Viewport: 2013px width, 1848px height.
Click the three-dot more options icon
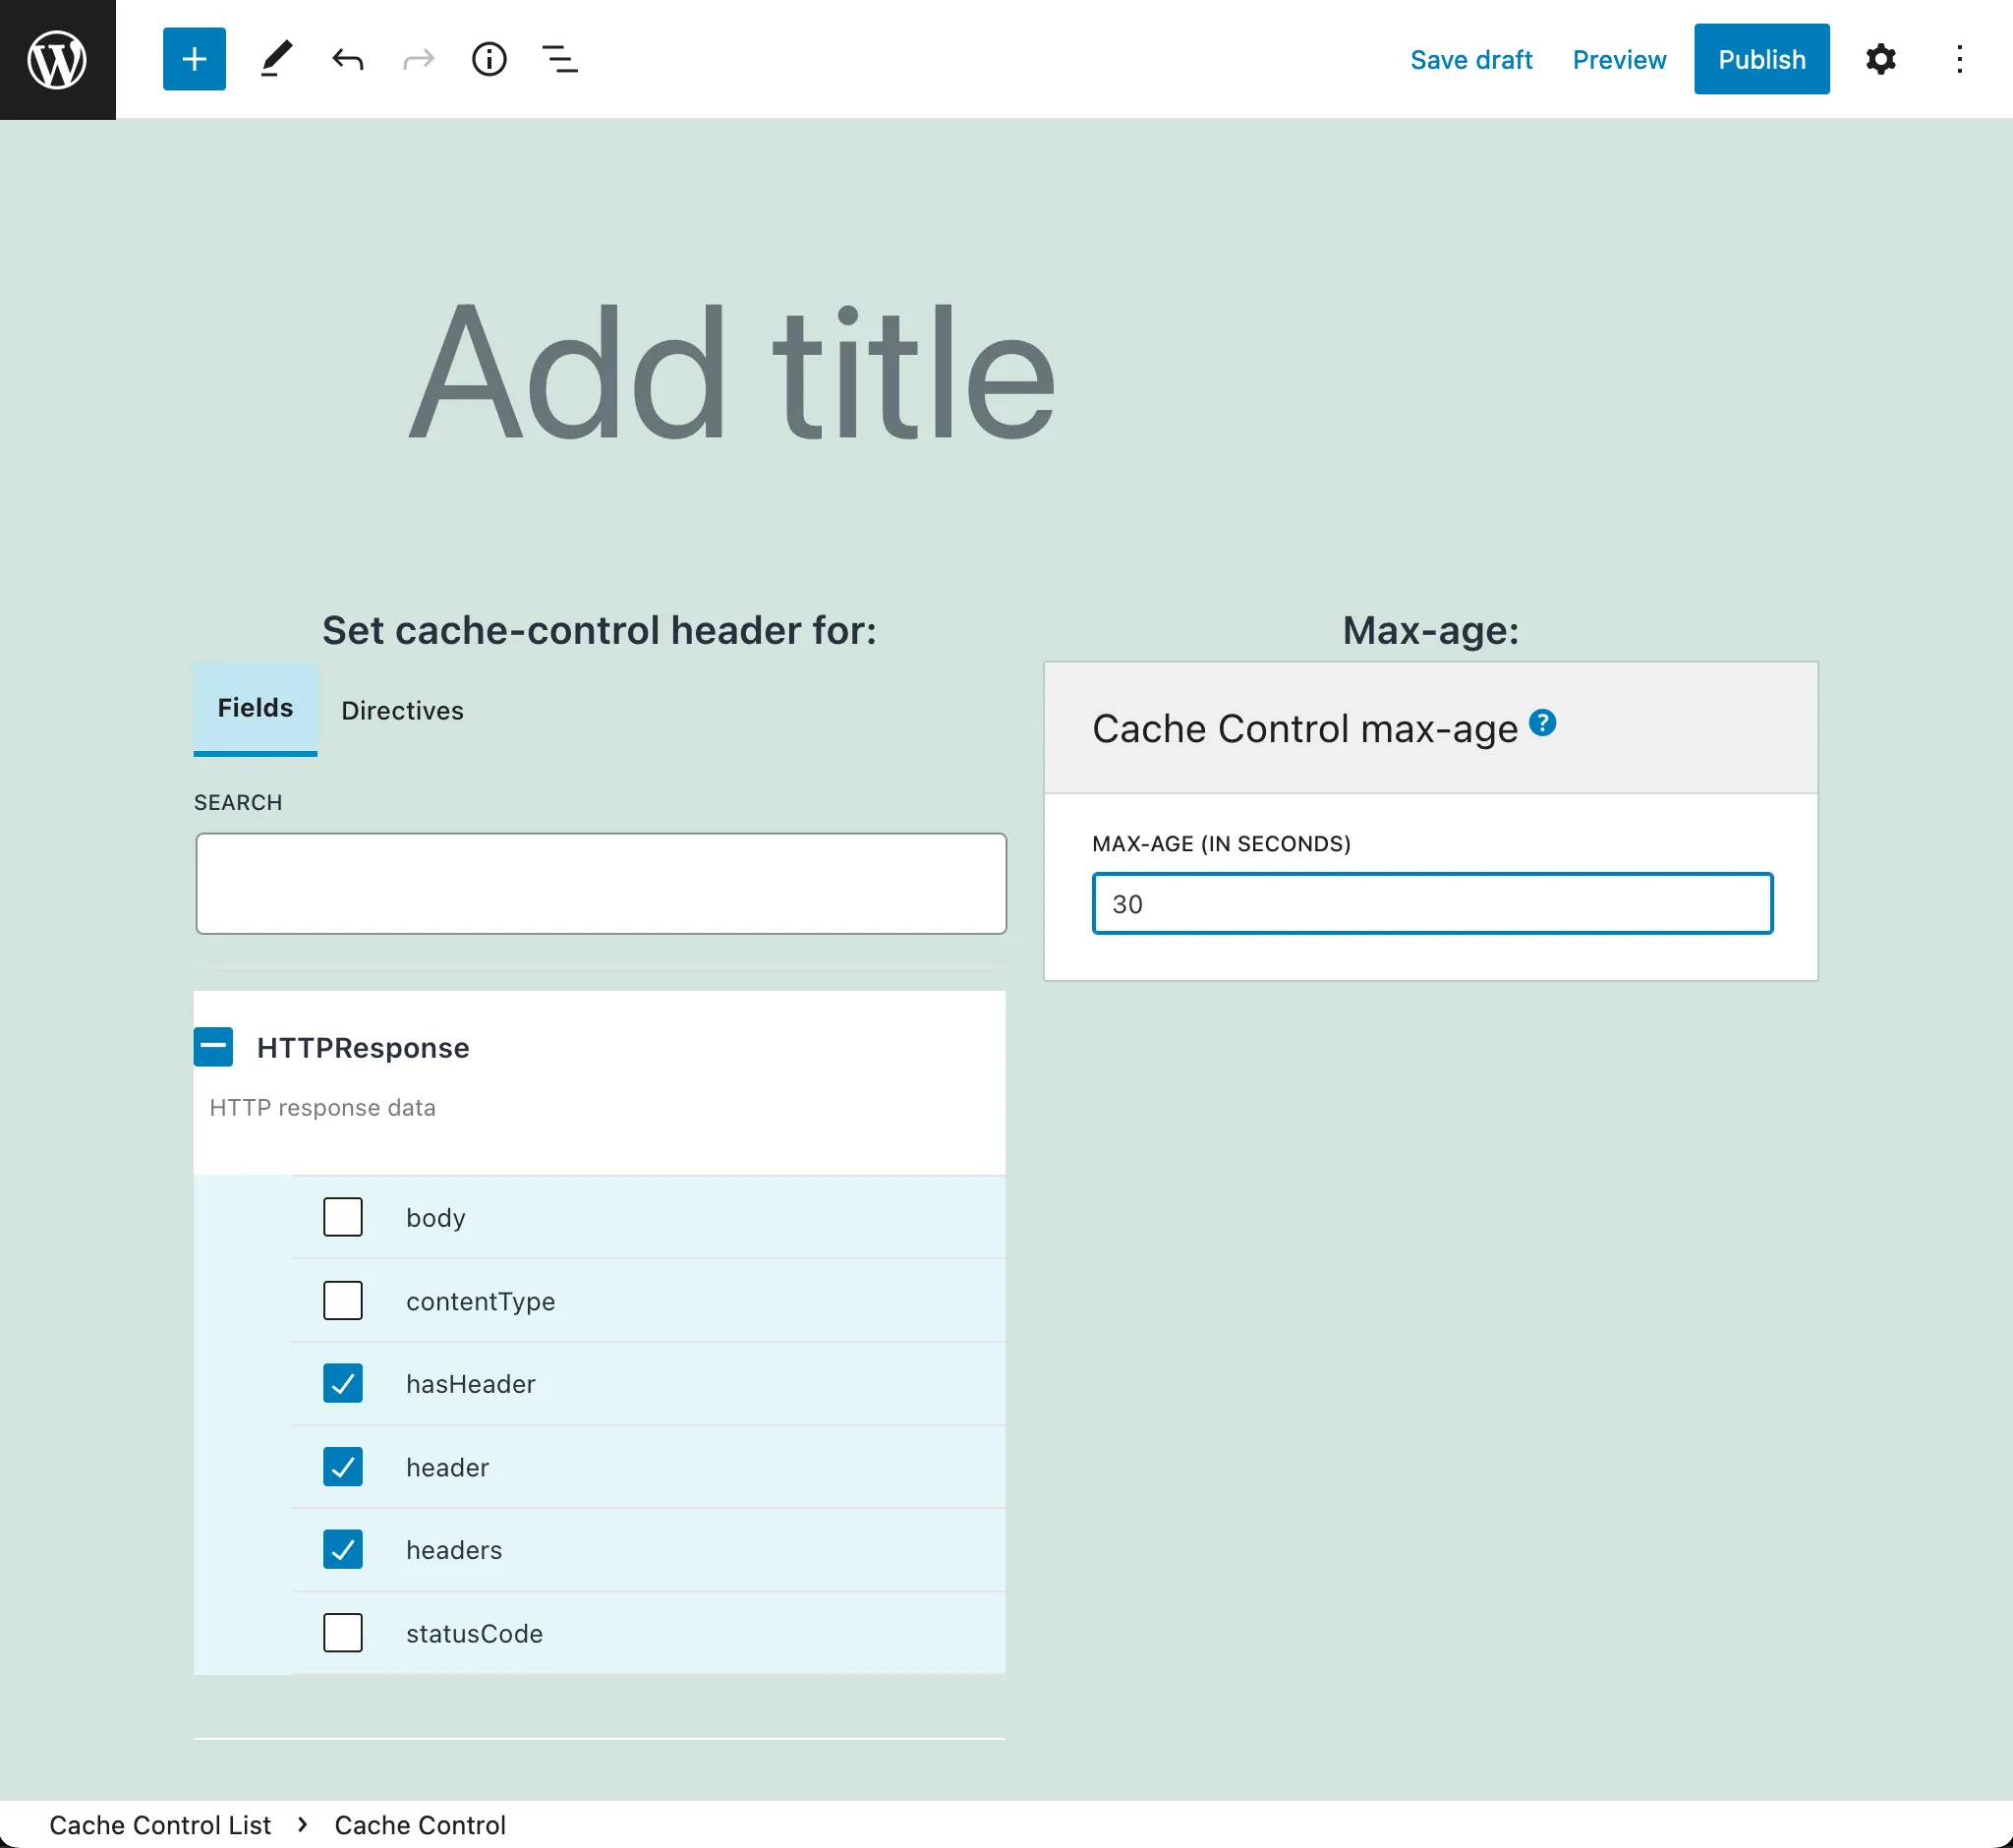click(x=1959, y=58)
